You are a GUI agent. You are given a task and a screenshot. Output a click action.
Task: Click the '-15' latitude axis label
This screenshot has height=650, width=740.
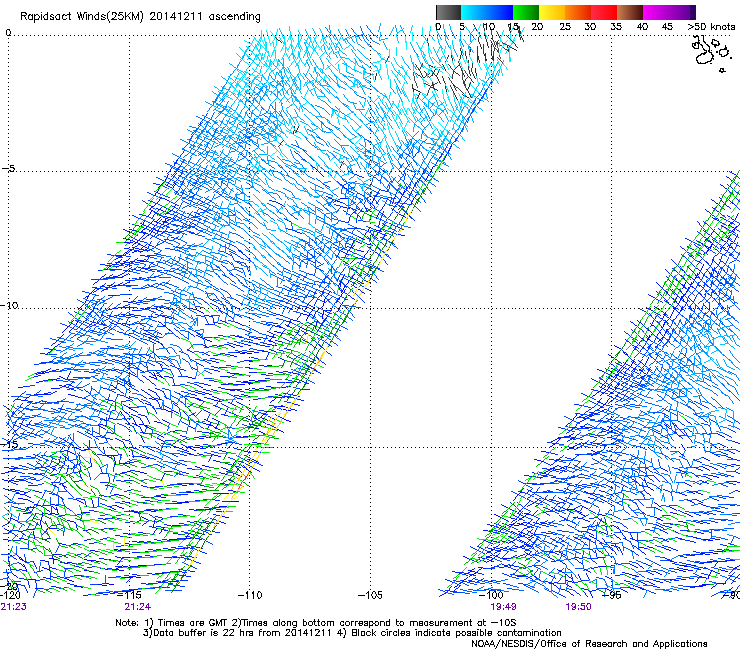tap(9, 444)
